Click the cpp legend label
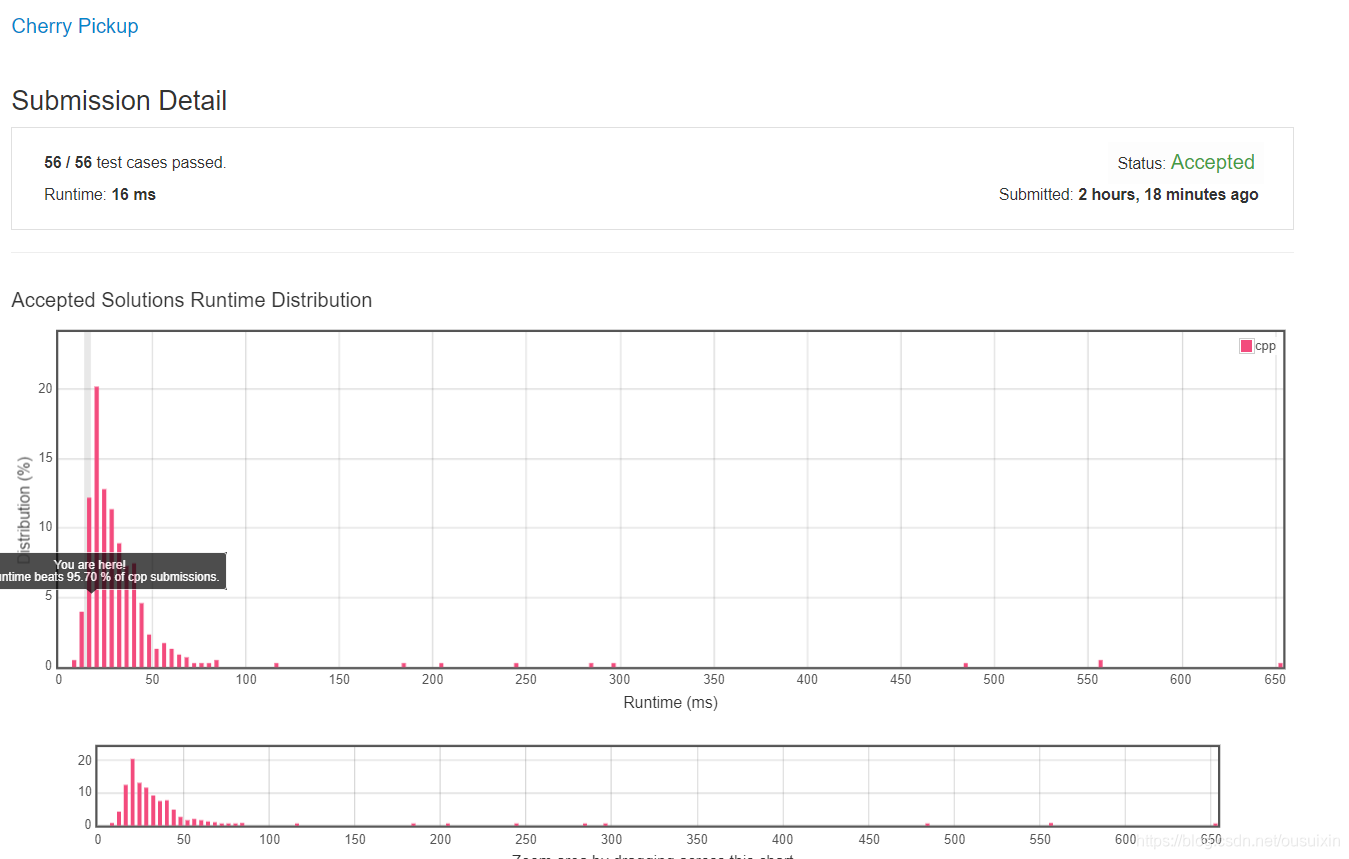1349x859 pixels. click(1265, 346)
